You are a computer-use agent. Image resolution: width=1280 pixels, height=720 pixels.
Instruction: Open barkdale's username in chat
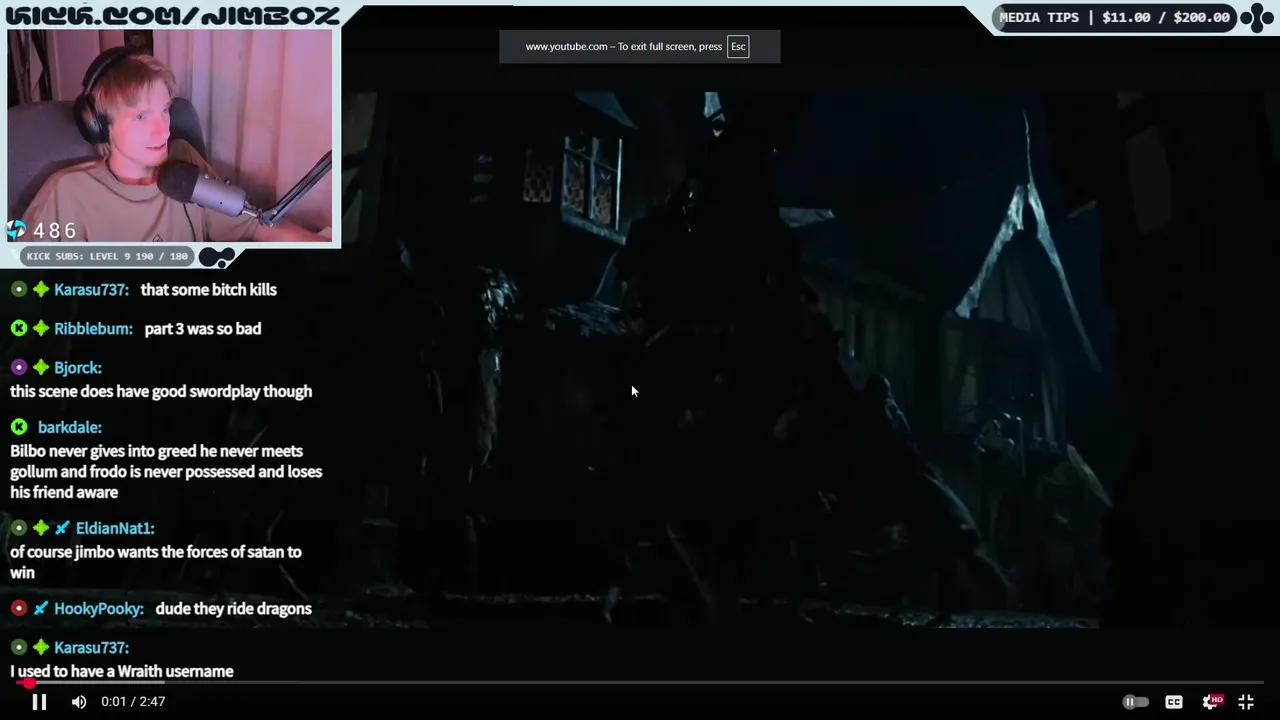pos(70,428)
